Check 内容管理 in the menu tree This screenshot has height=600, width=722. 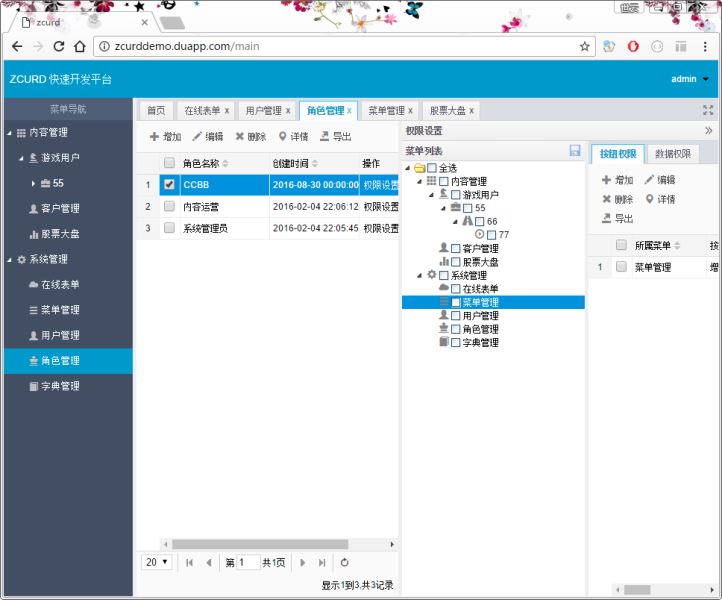click(x=444, y=181)
